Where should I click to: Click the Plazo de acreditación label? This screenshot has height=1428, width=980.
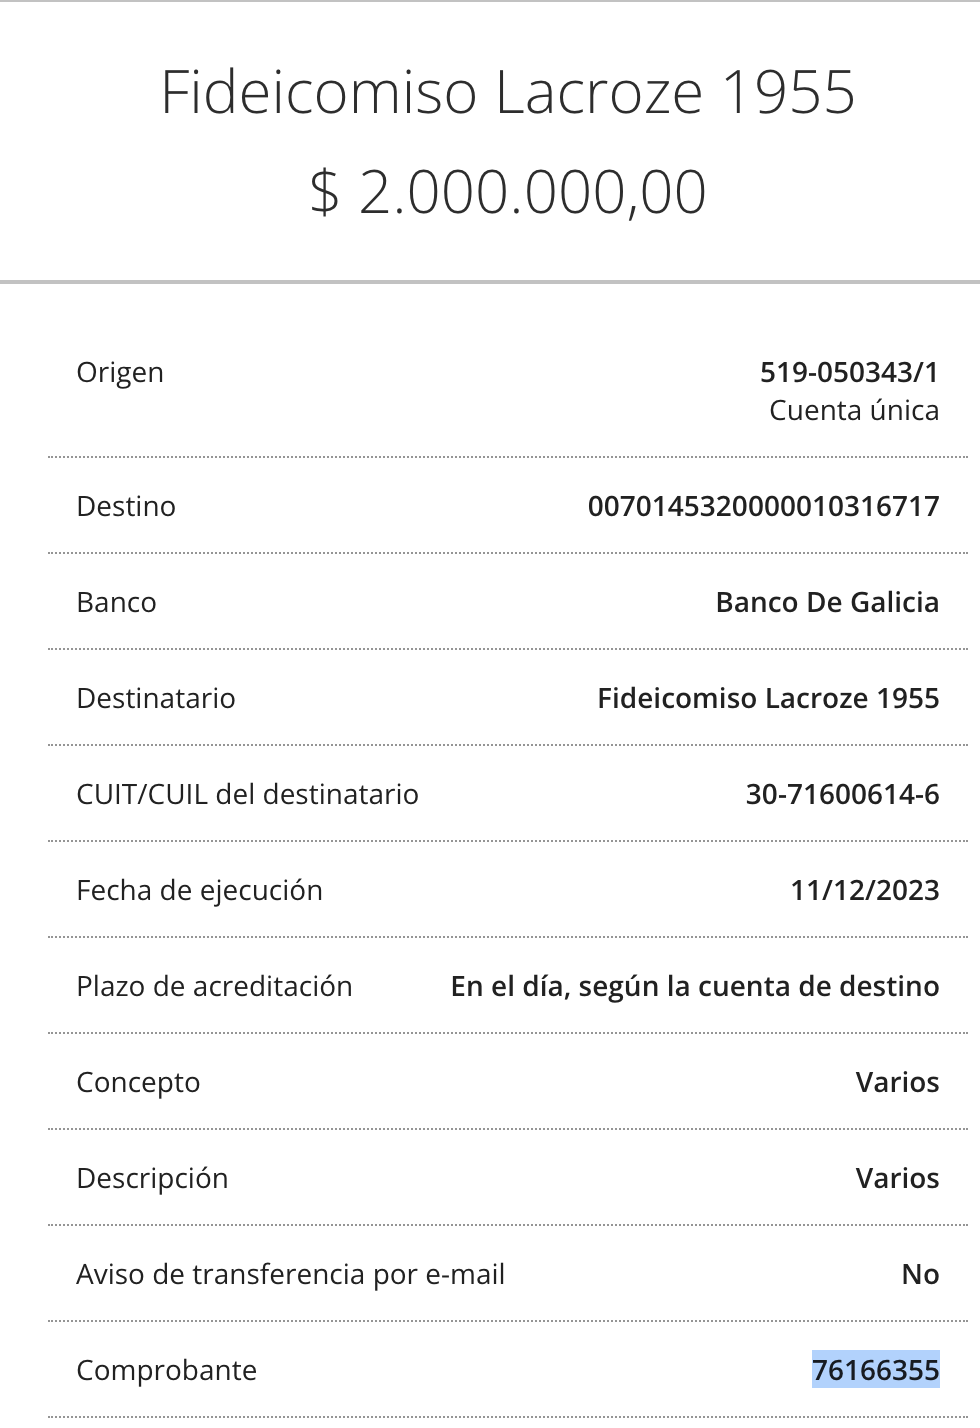pos(214,987)
